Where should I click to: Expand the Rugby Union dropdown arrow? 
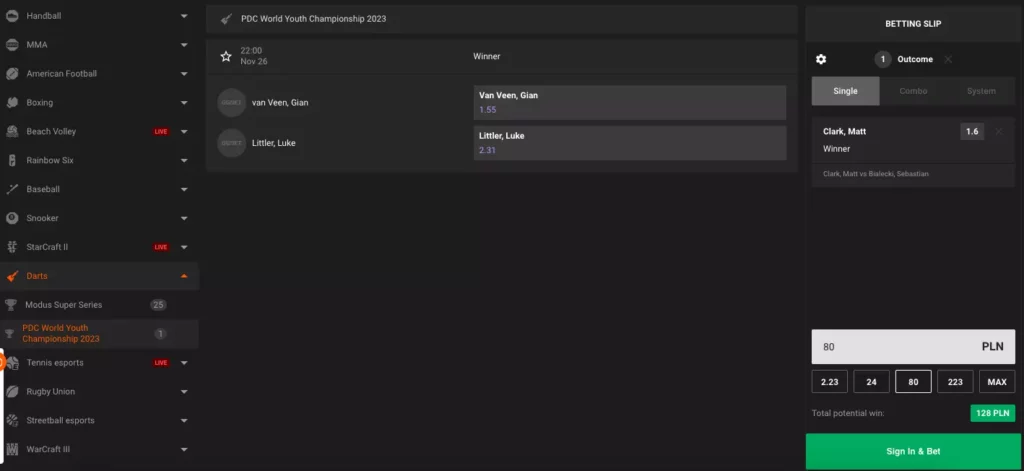tap(184, 391)
